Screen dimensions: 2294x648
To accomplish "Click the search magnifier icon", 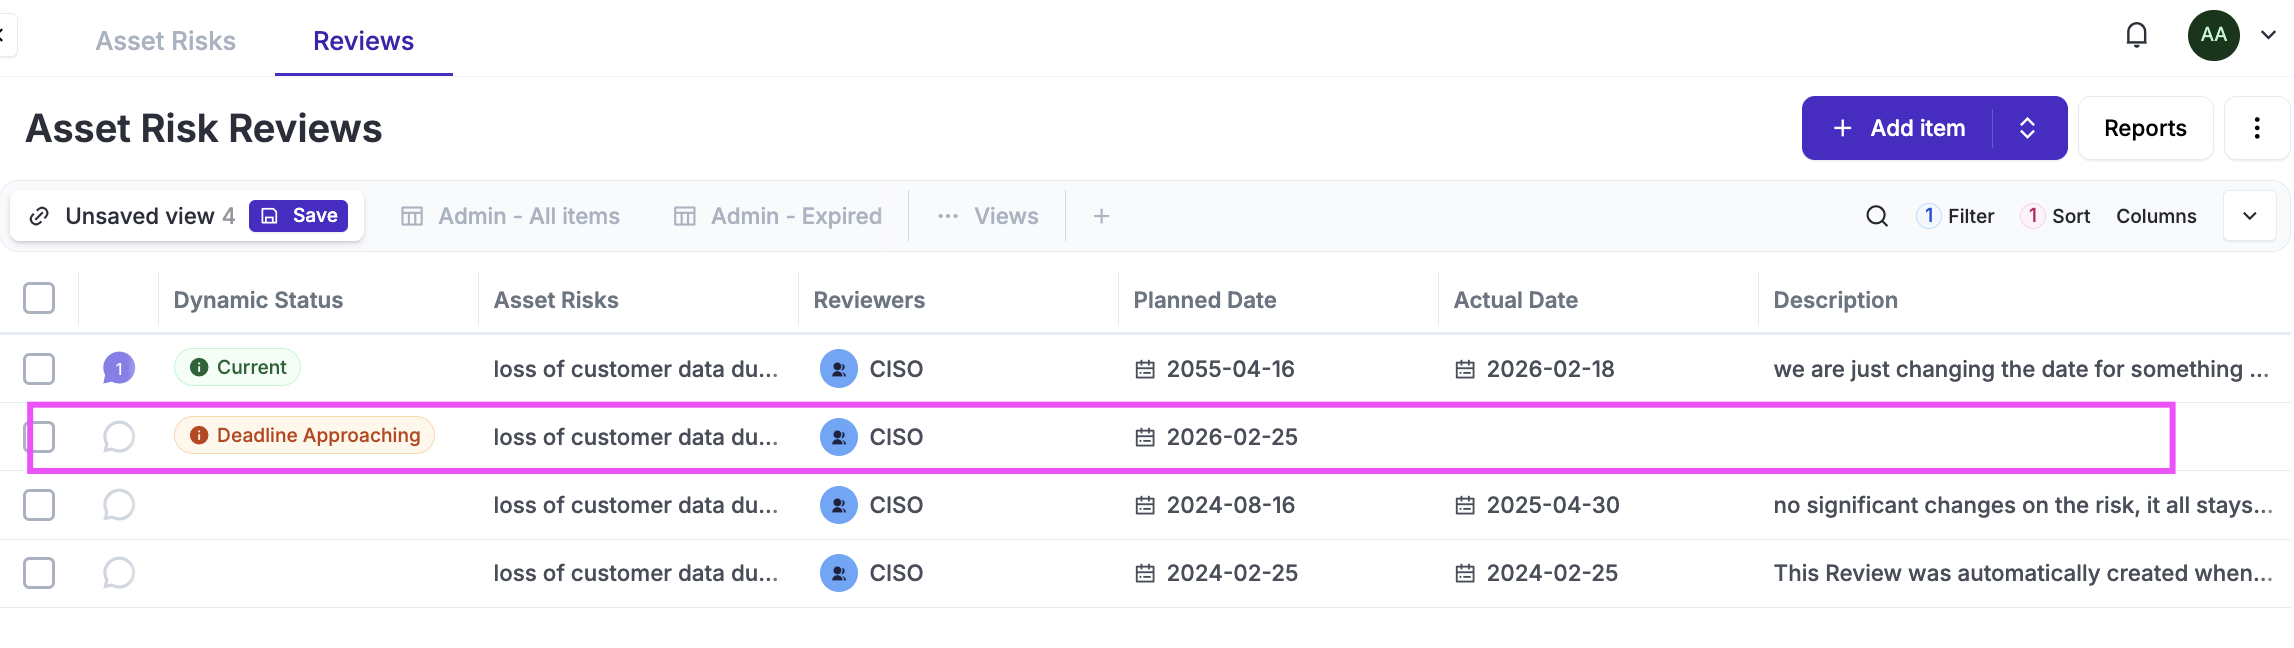I will tap(1877, 216).
